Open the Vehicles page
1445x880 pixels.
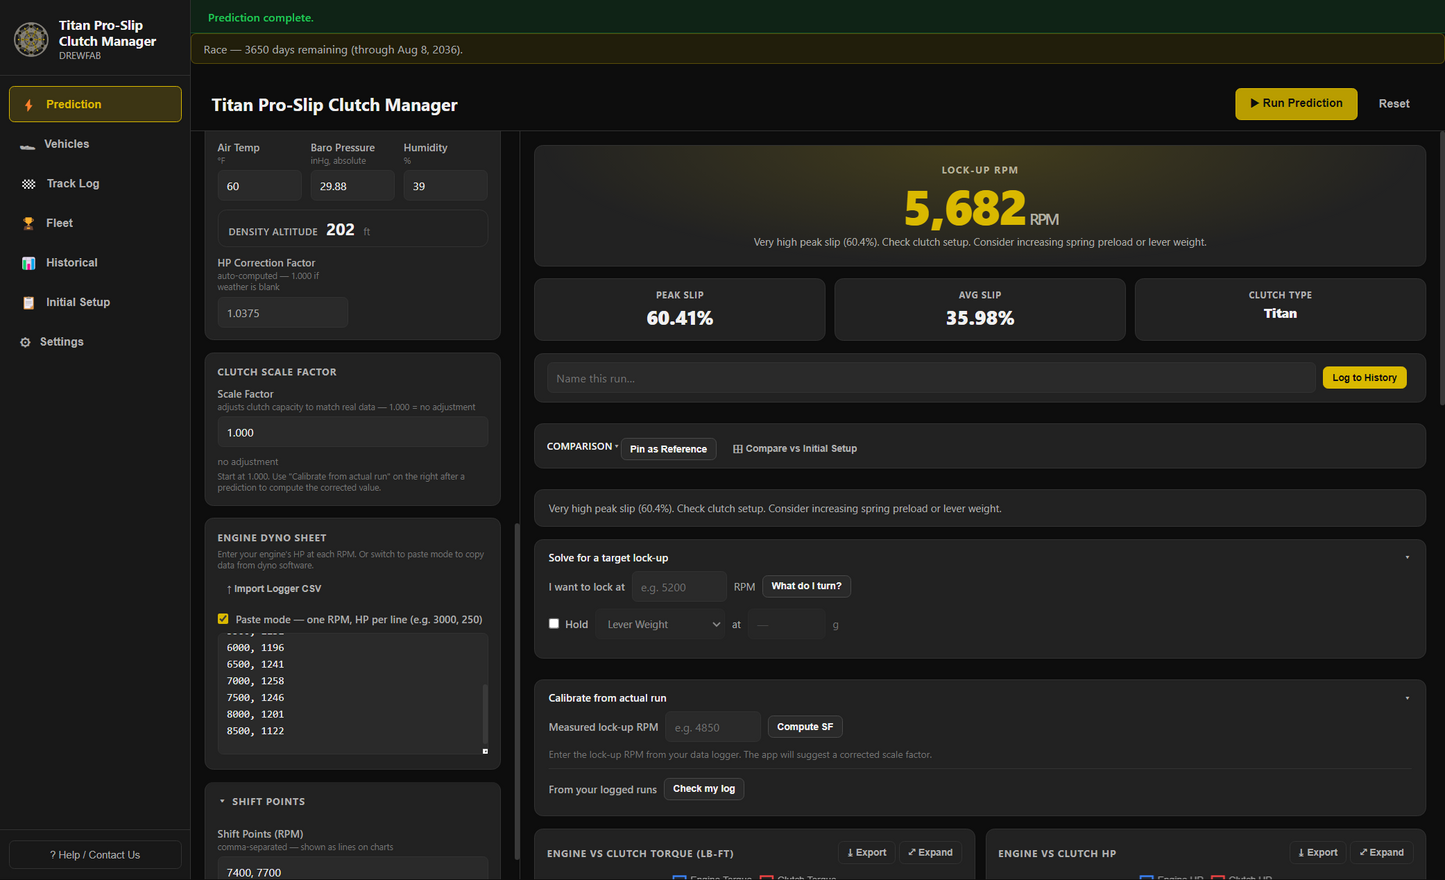click(95, 144)
